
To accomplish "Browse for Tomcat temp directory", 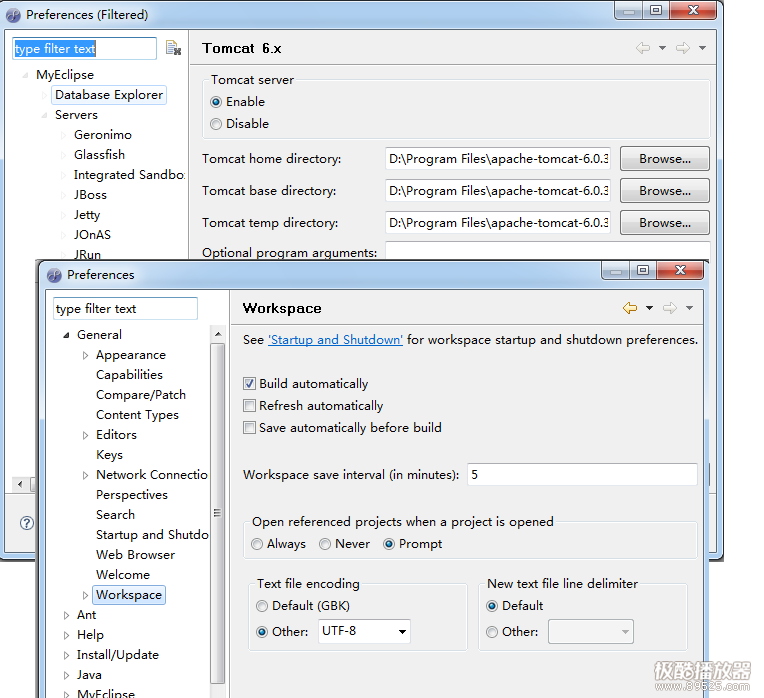I will point(665,223).
